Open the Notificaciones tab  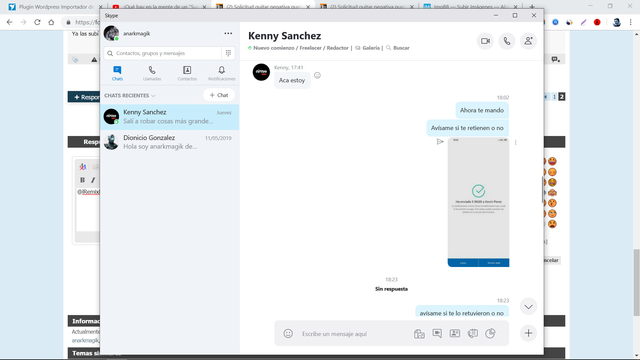click(x=222, y=73)
